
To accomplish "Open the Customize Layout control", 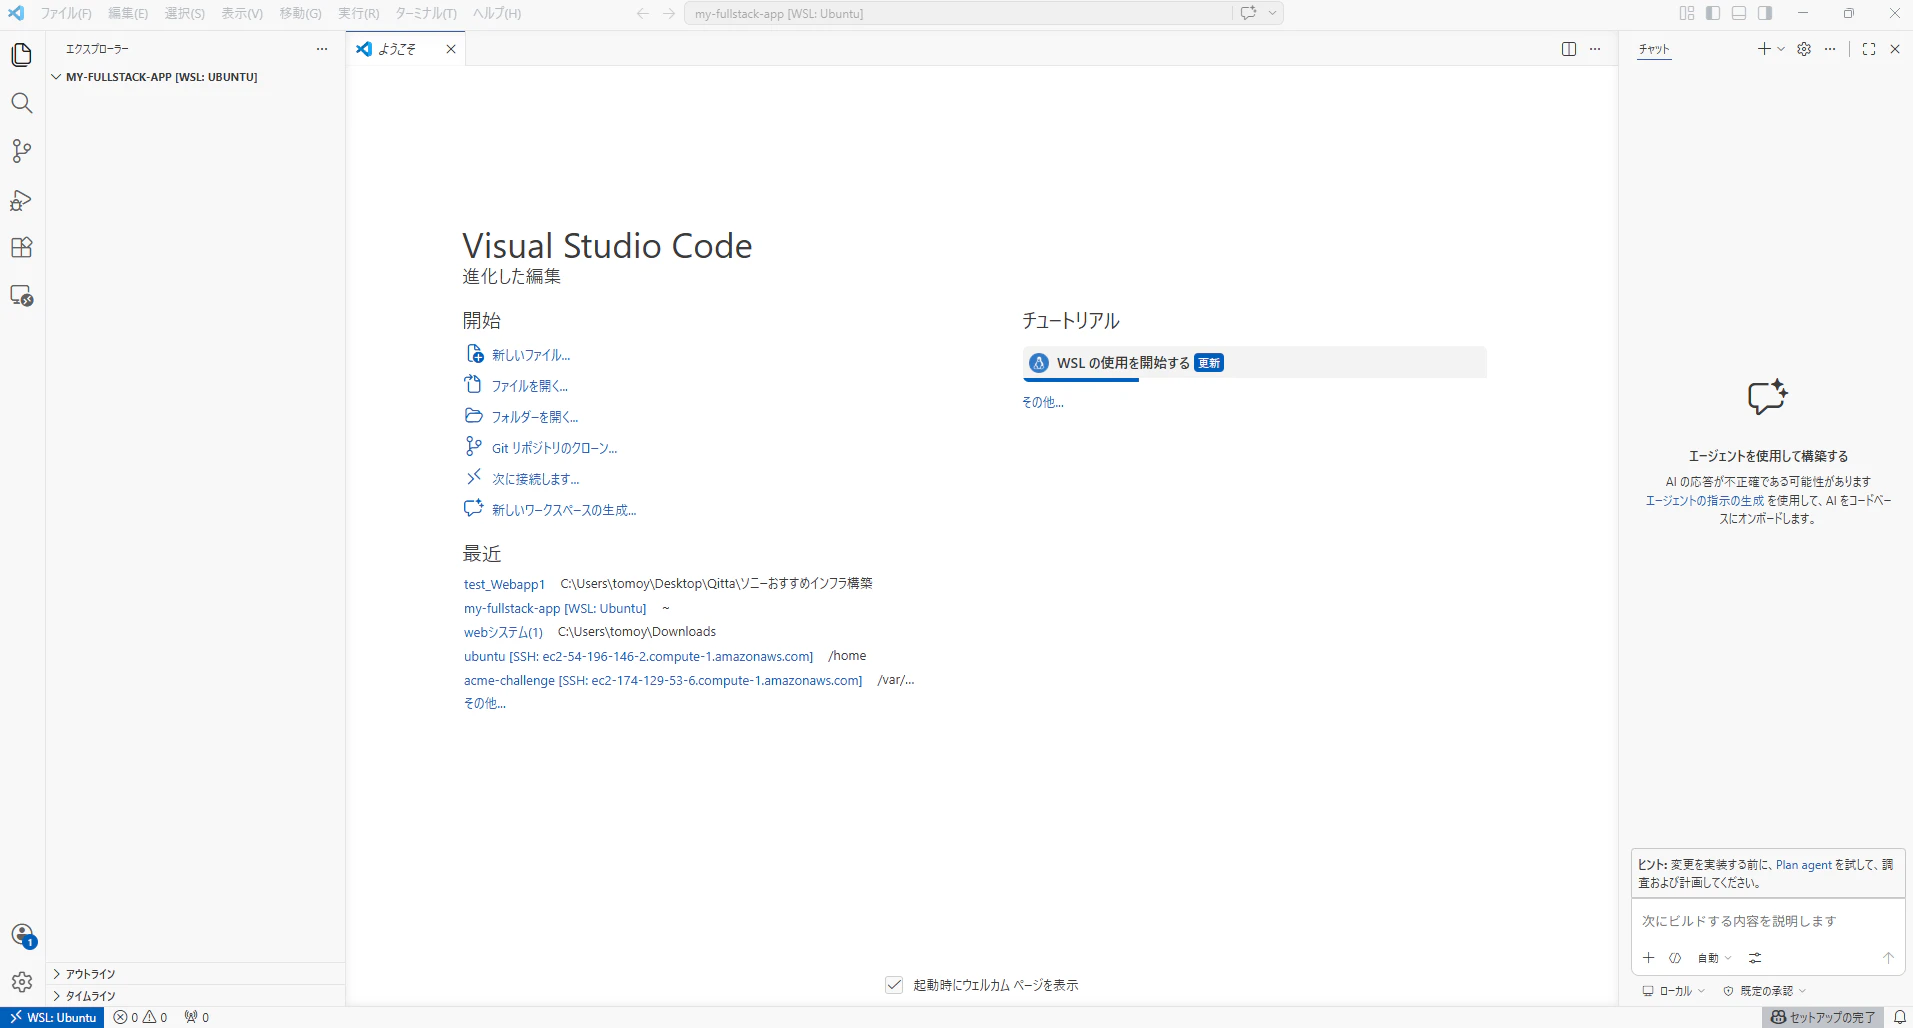I will [1687, 13].
